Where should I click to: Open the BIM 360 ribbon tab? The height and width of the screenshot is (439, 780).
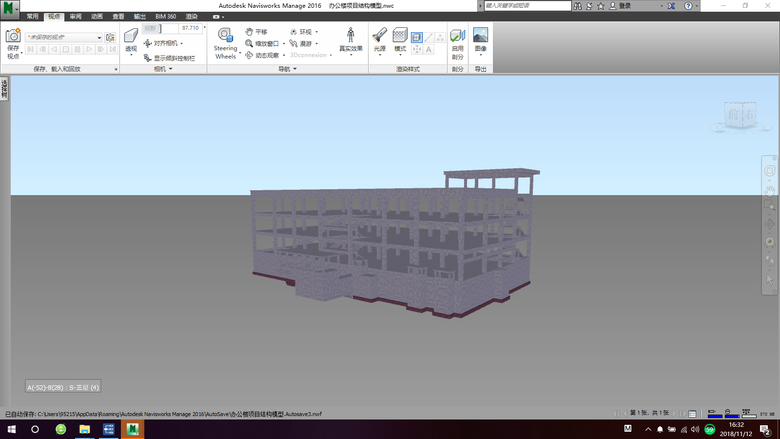click(x=165, y=17)
